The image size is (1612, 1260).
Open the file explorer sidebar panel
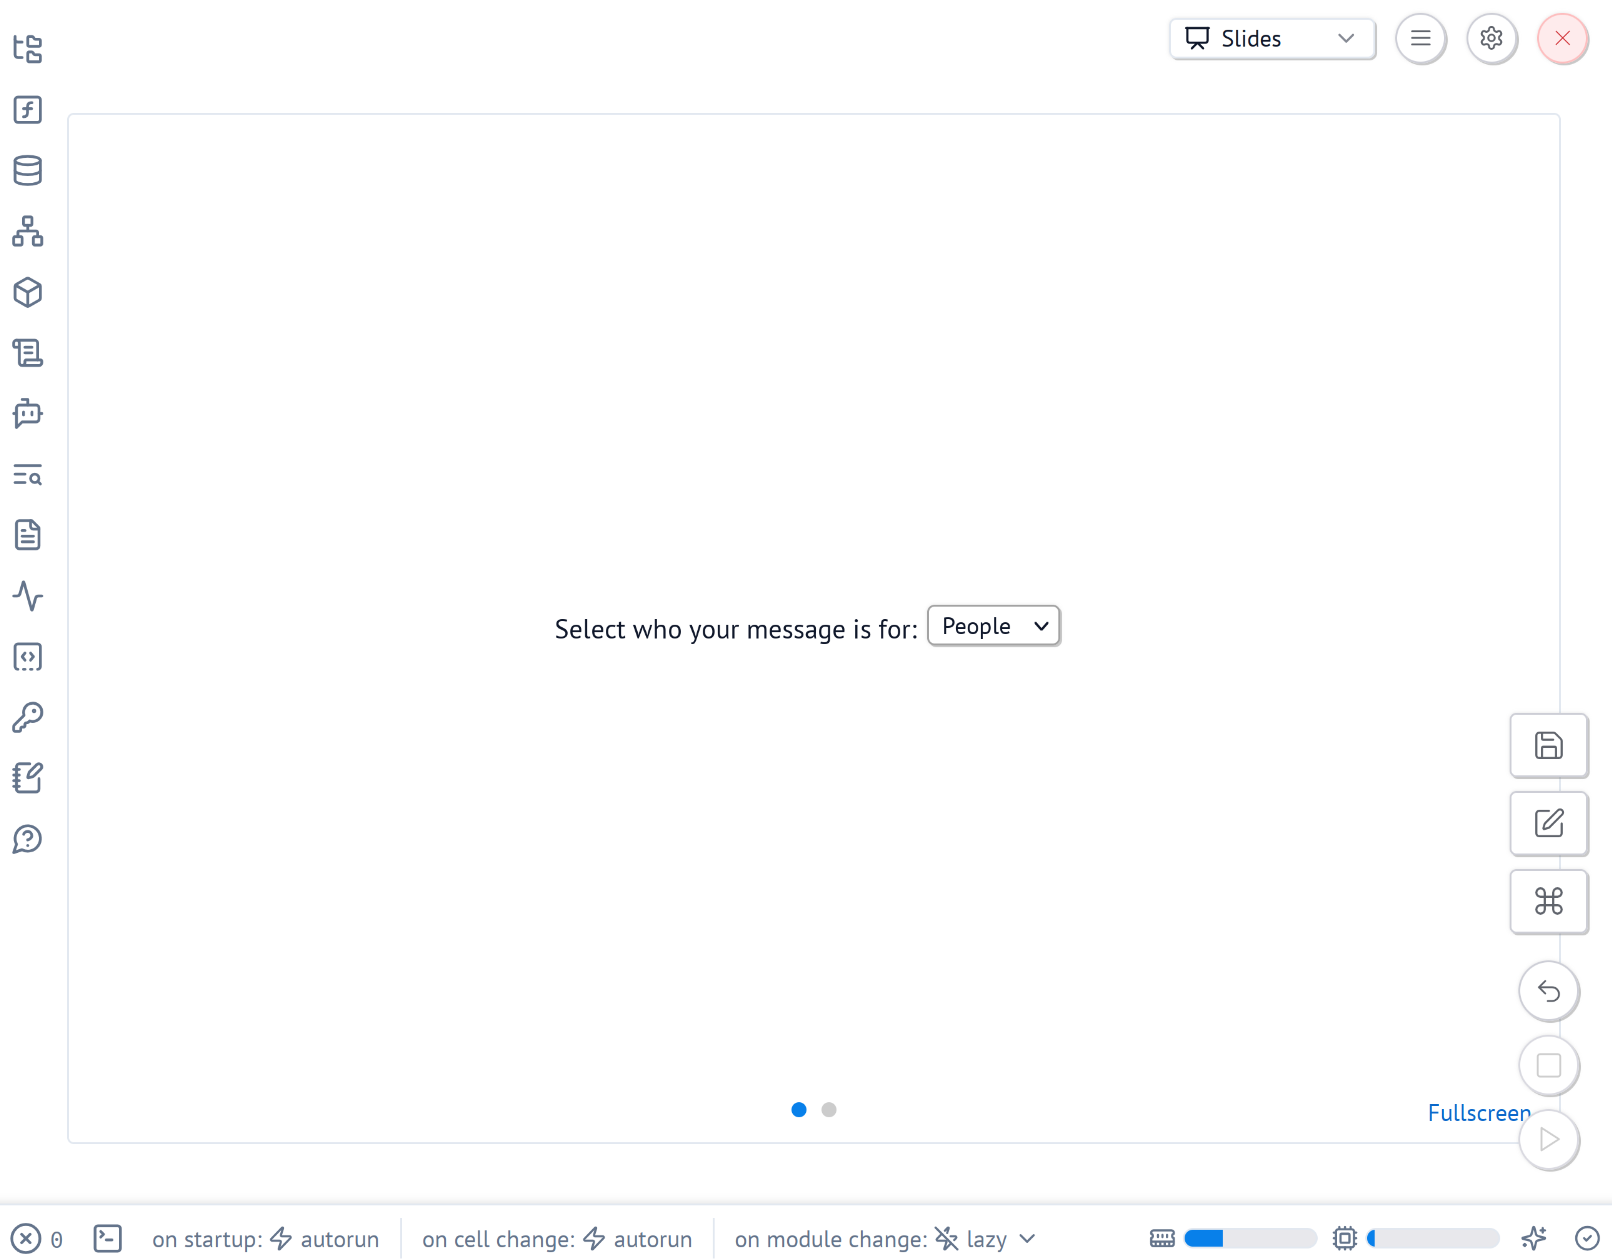(28, 48)
